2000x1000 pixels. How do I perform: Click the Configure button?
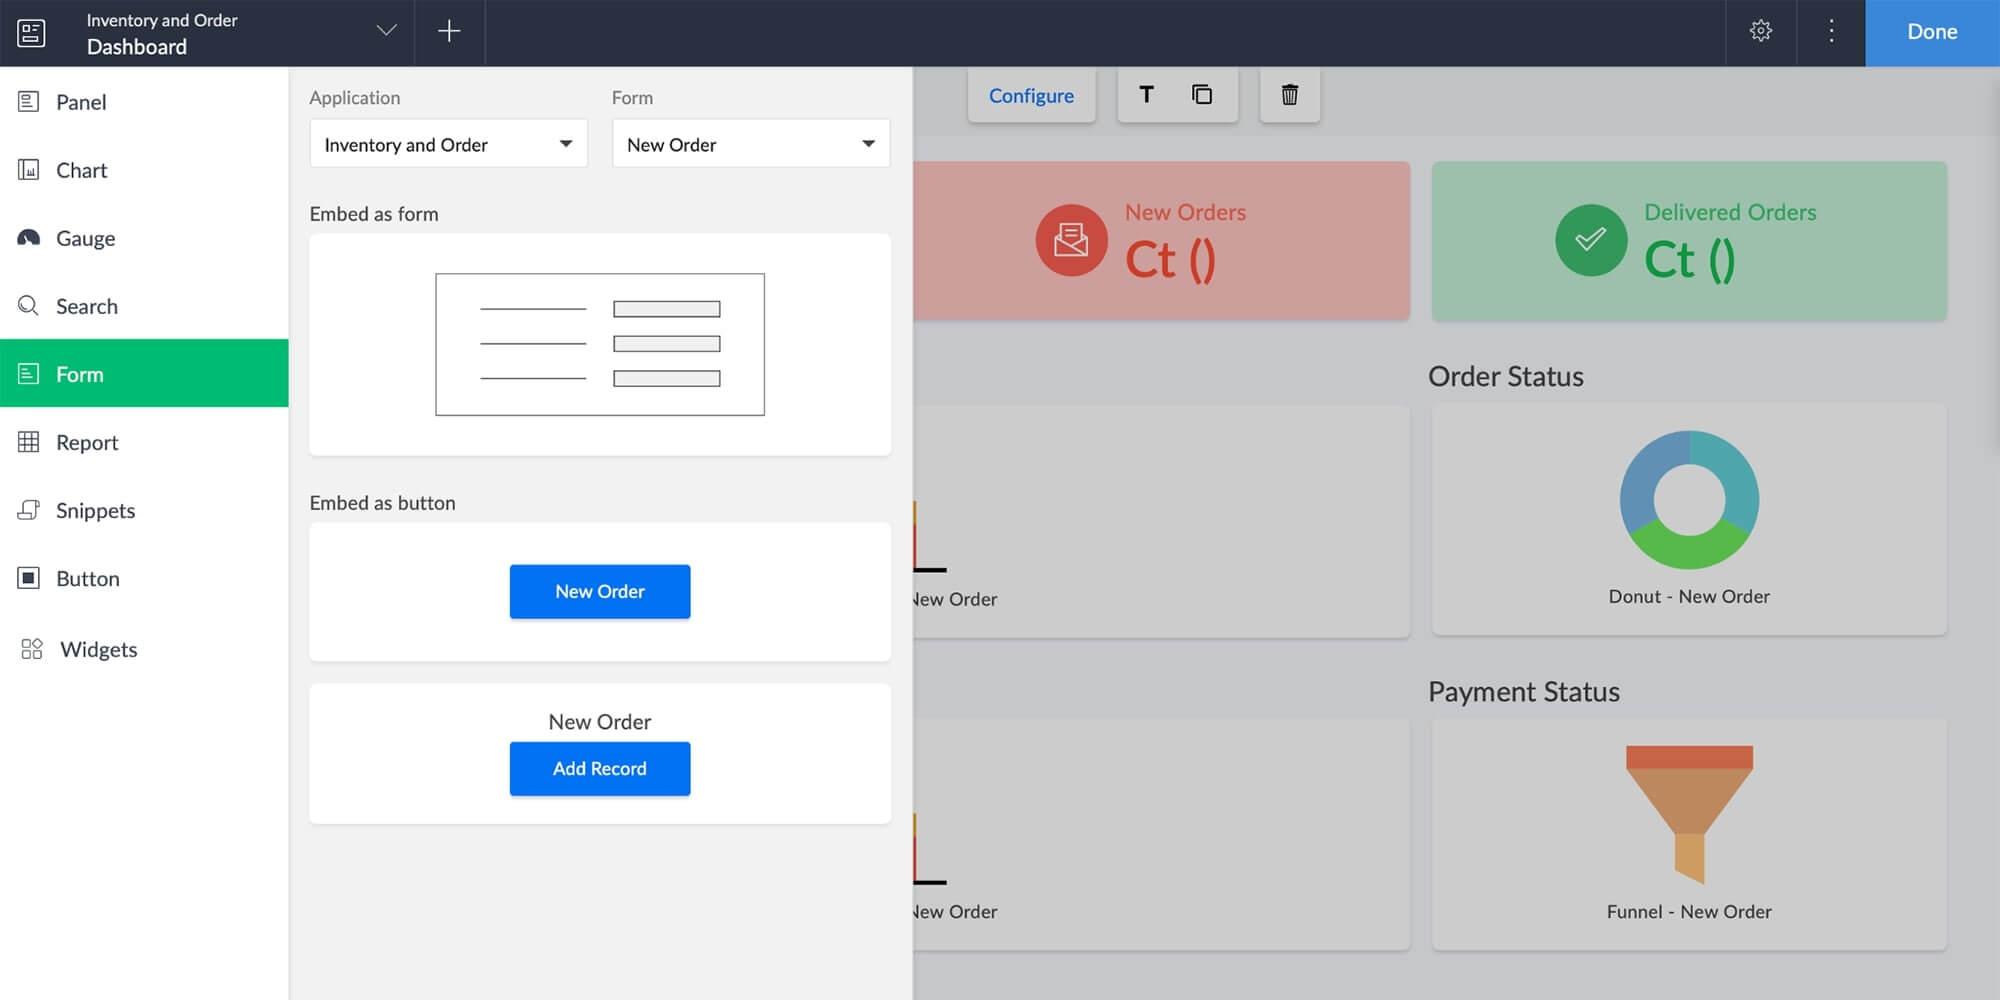[x=1031, y=96]
